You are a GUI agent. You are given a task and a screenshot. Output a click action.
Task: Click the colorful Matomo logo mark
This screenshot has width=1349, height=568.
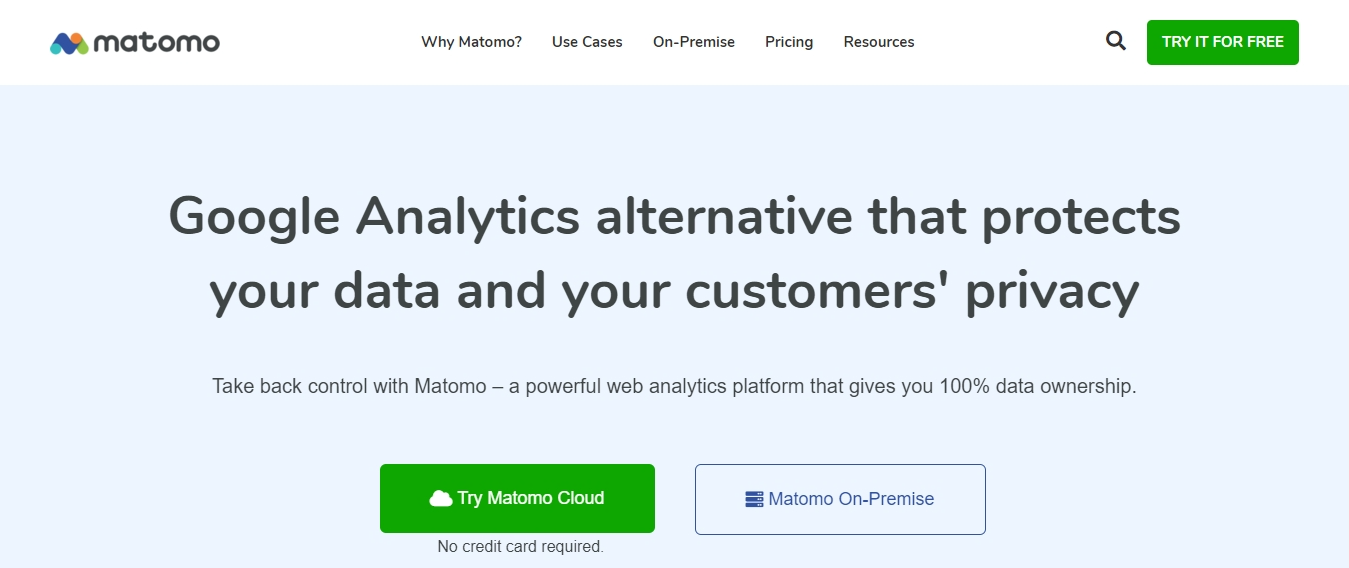point(70,43)
